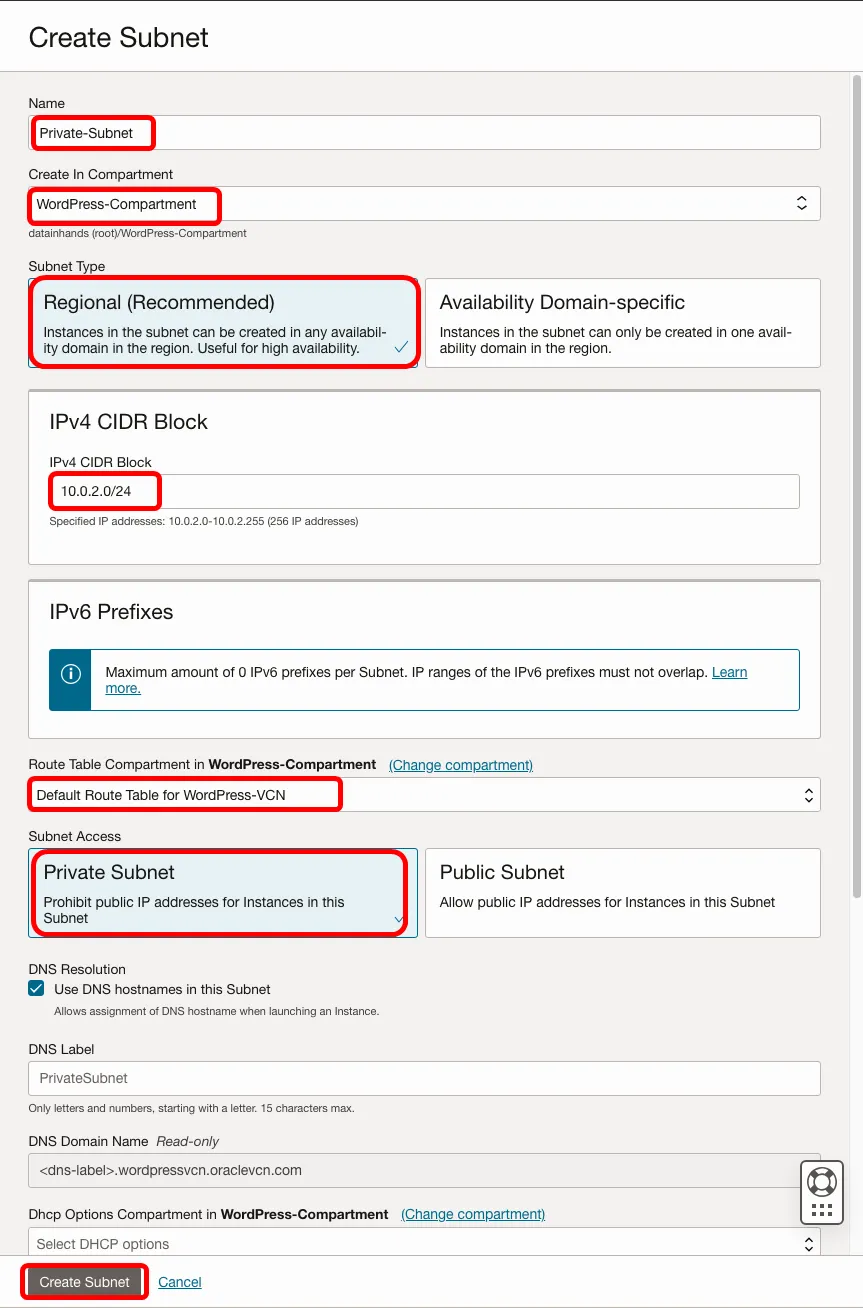863x1308 pixels.
Task: Expand Select DHCP options dropdown
Action: coord(424,1243)
